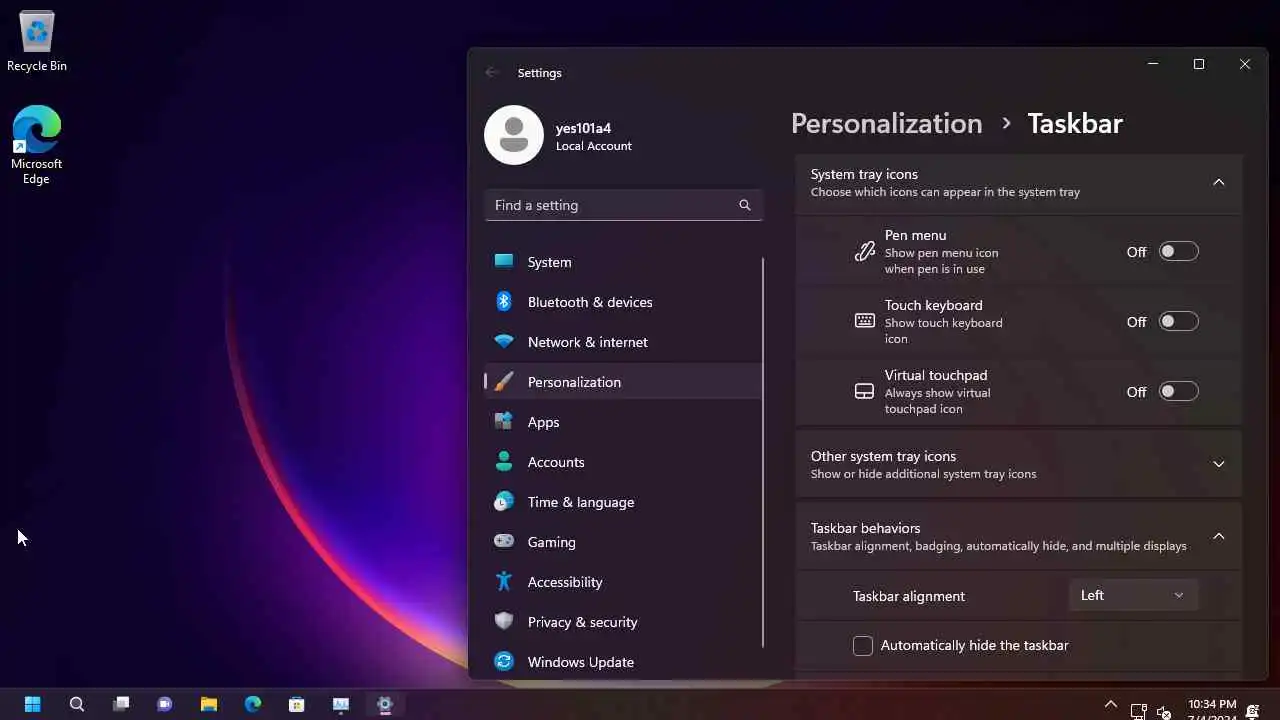The width and height of the screenshot is (1280, 720).
Task: Open the Apps settings category
Action: (x=623, y=422)
